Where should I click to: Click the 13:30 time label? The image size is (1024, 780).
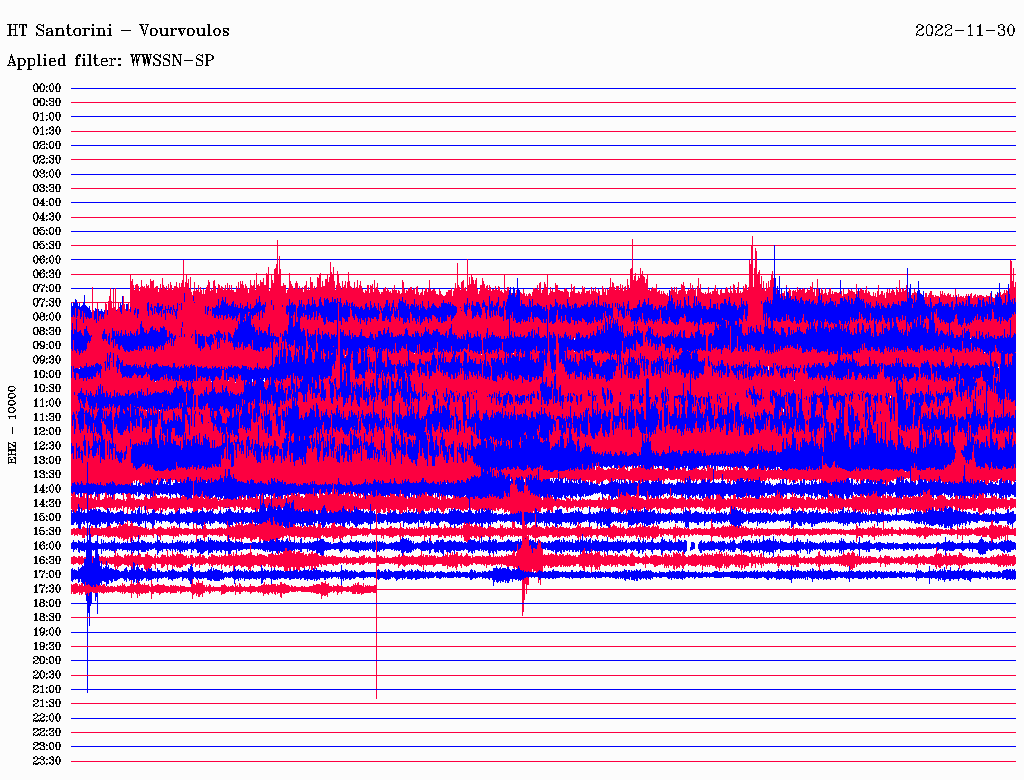[x=47, y=474]
